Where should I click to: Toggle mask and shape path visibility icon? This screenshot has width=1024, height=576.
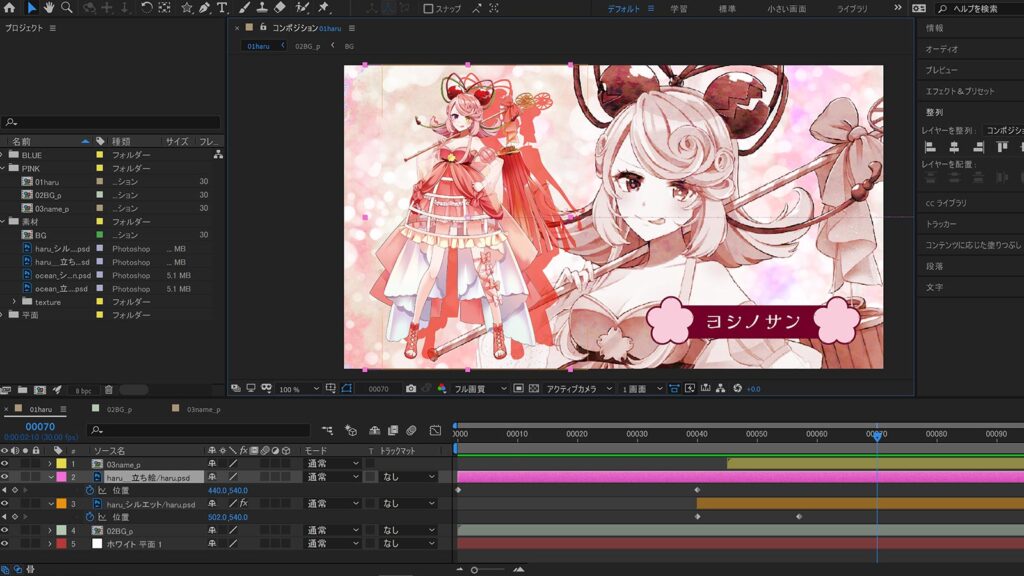(x=346, y=389)
